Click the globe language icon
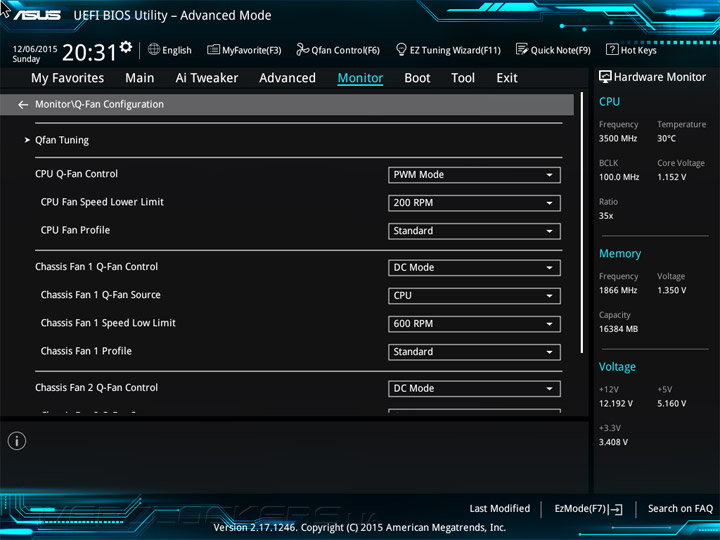The height and width of the screenshot is (540, 720). coord(154,49)
